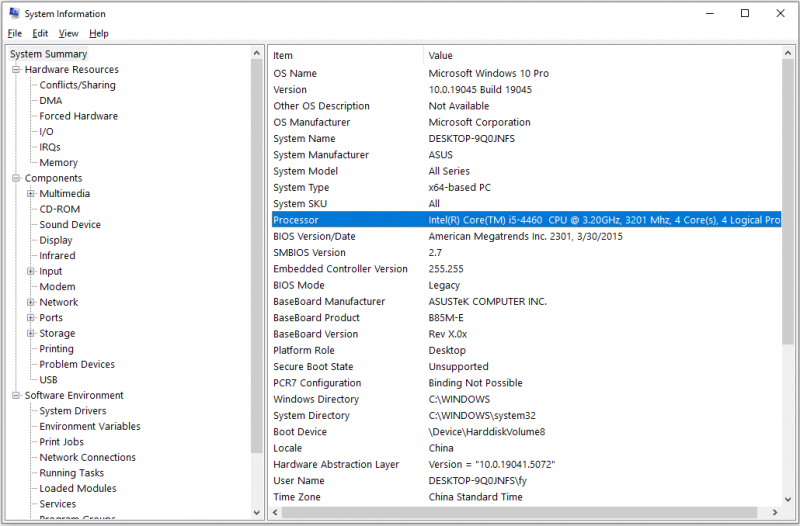Open the Help menu
The image size is (800, 526).
98,33
